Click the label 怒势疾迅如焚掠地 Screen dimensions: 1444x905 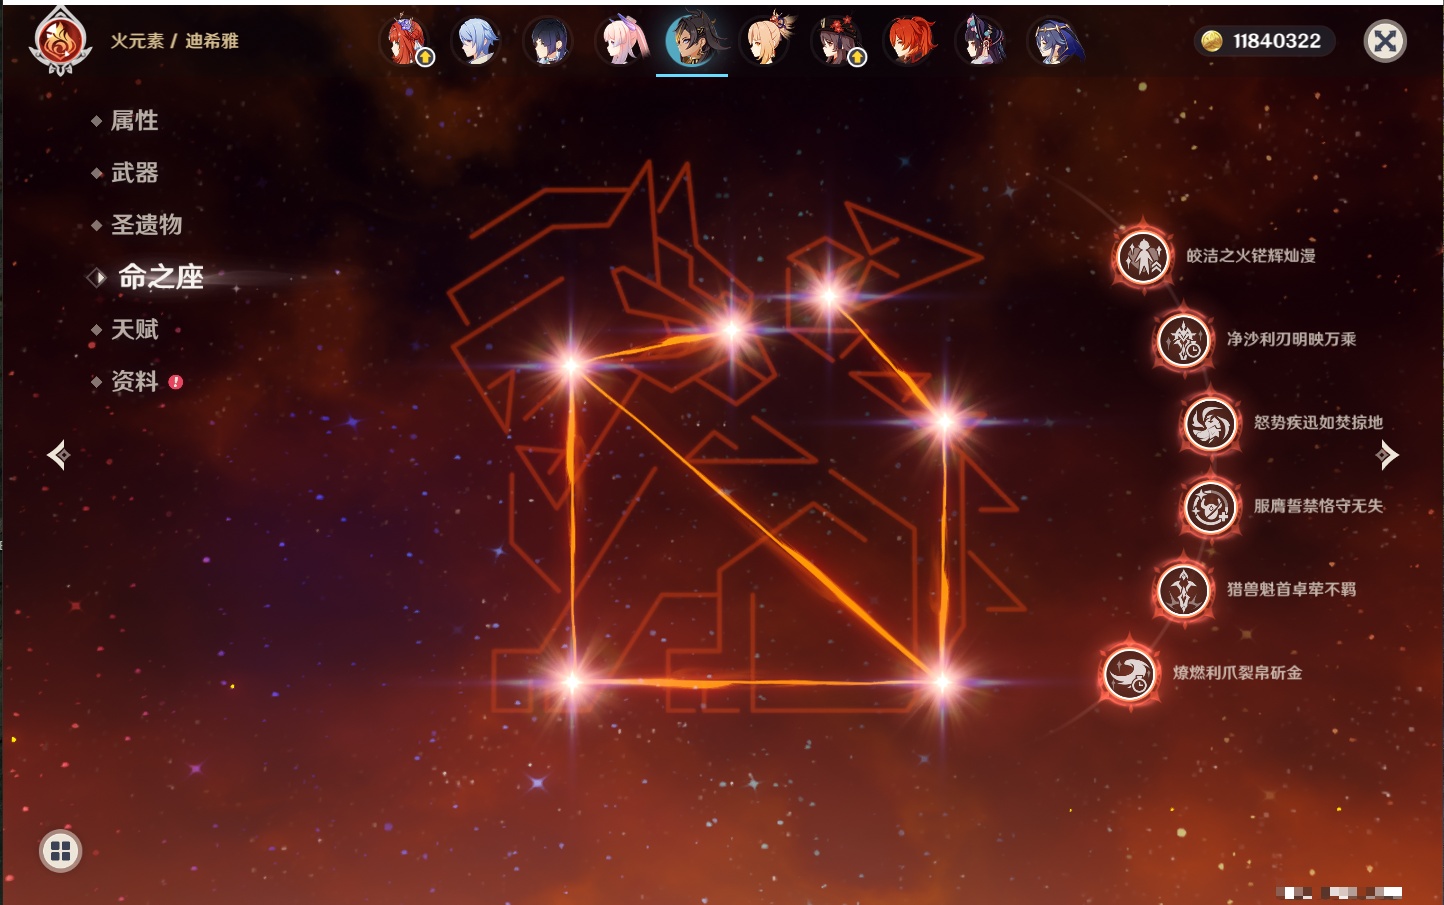(x=1319, y=422)
